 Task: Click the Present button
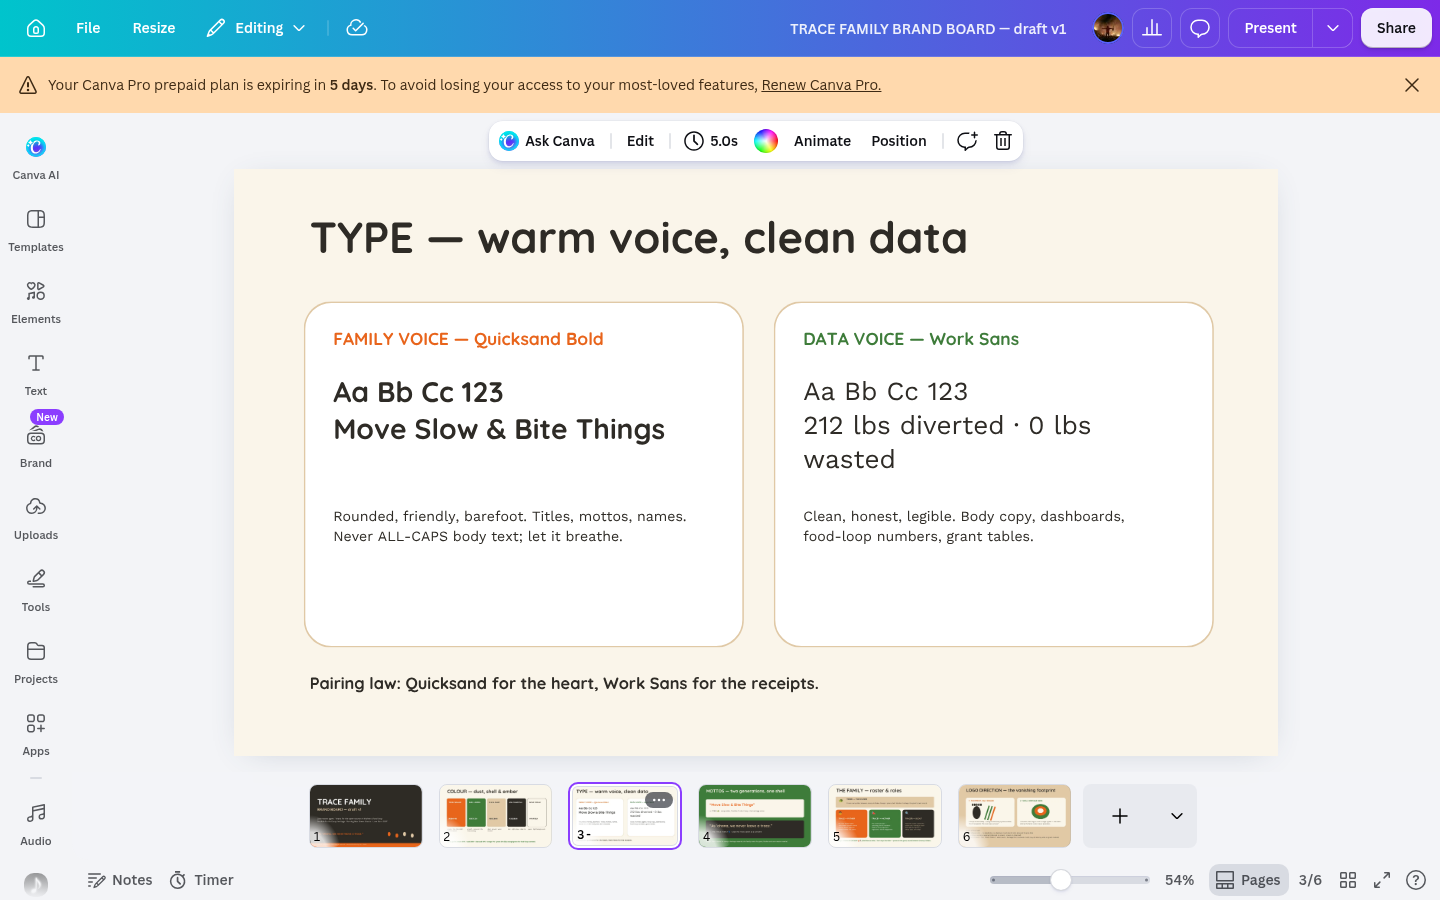coord(1270,28)
